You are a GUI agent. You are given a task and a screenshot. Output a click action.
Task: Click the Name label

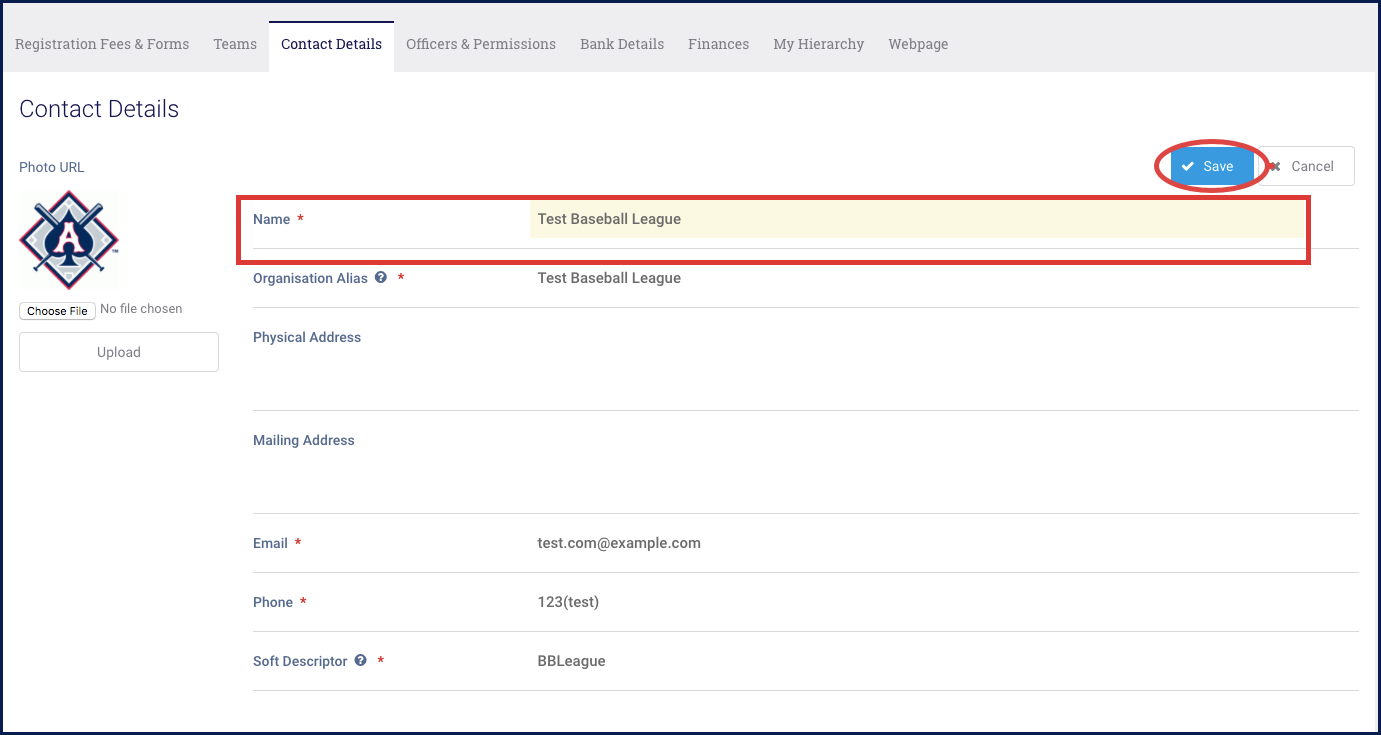pyautogui.click(x=271, y=219)
